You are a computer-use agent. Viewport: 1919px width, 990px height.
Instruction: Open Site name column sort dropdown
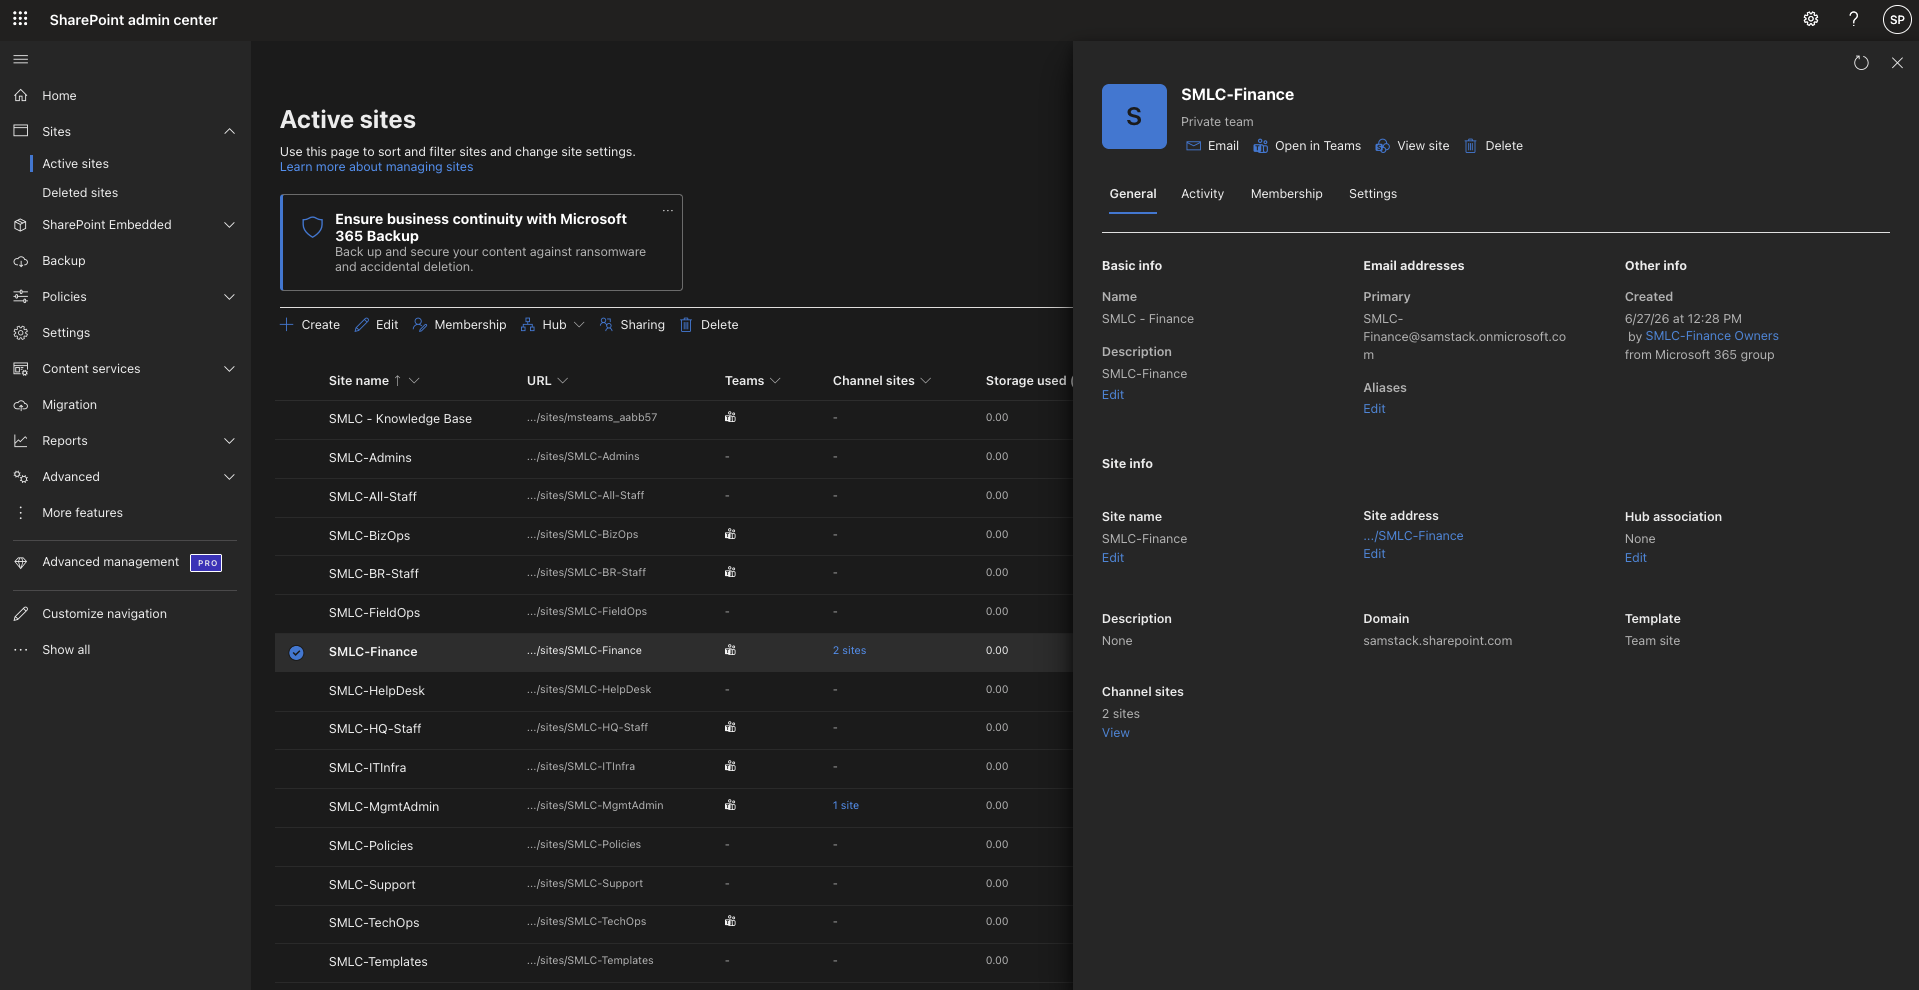tap(414, 381)
